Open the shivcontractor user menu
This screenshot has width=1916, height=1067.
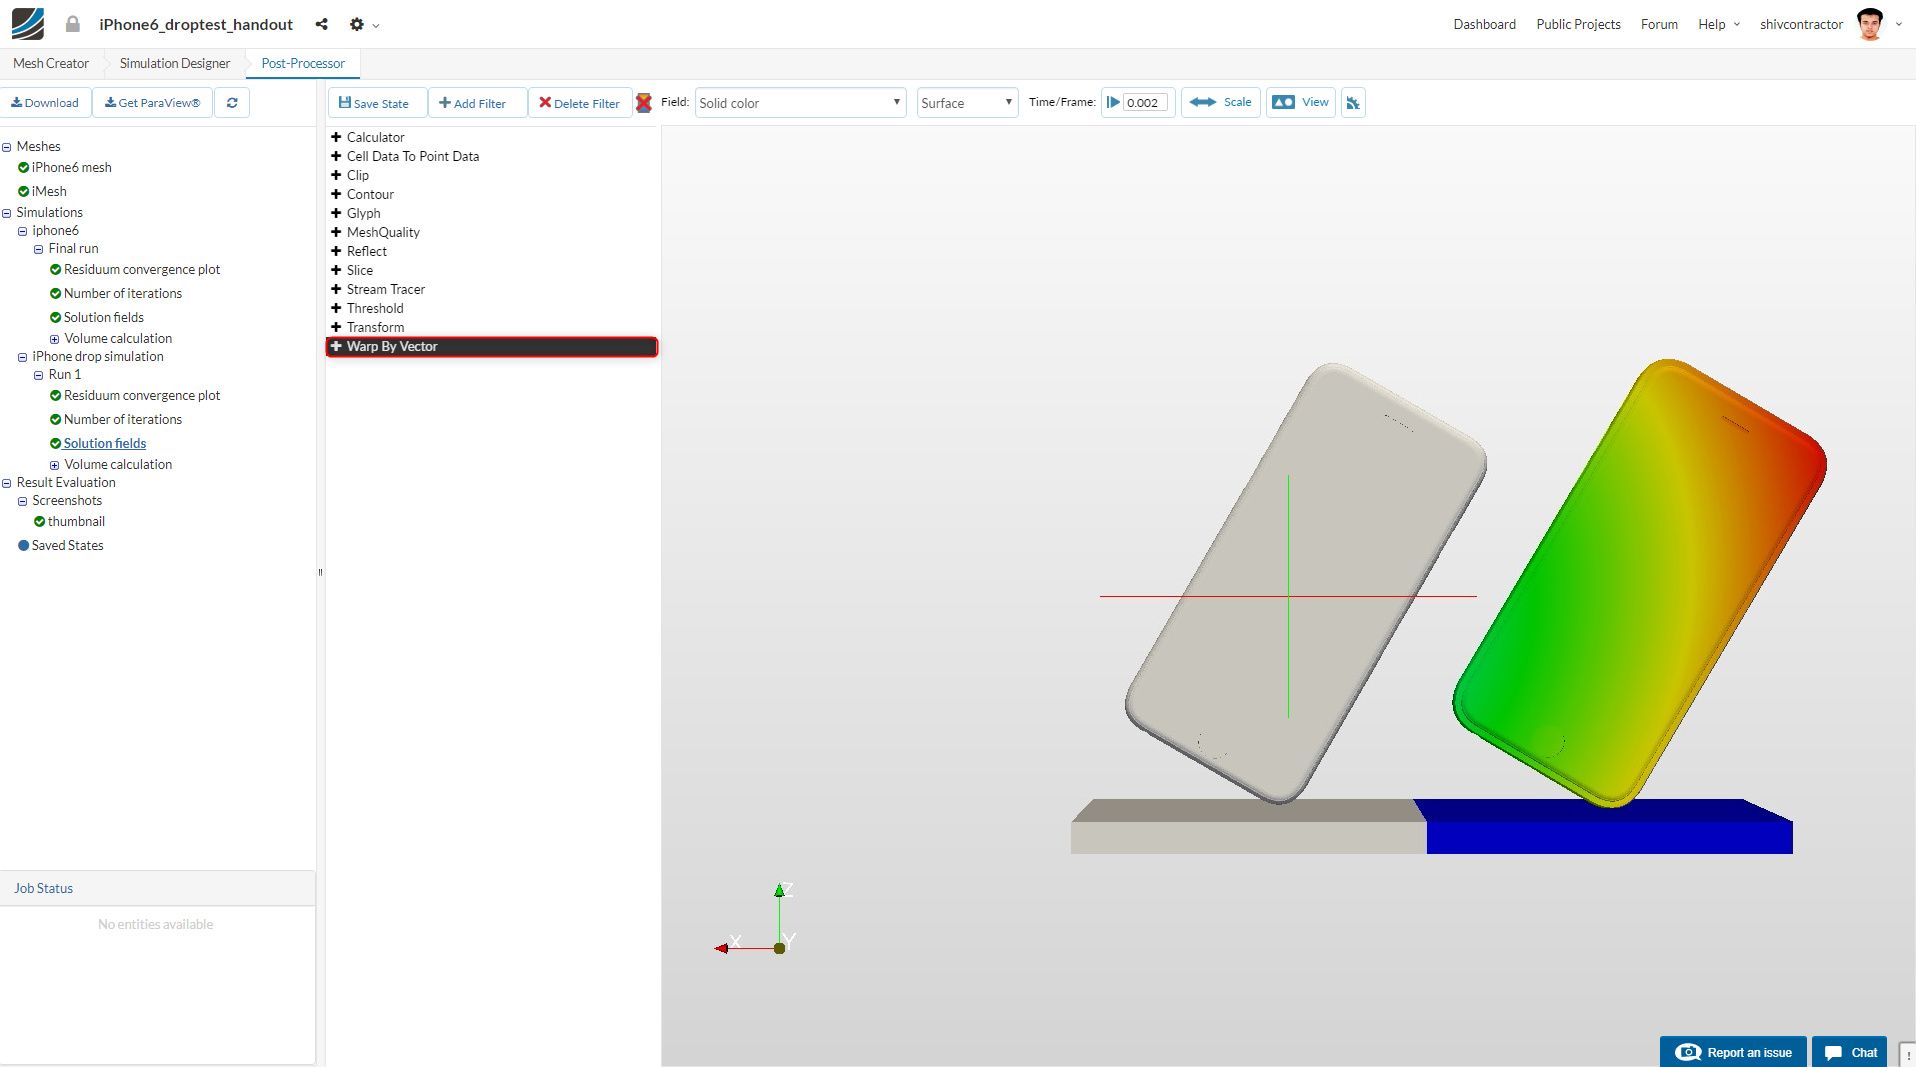point(1801,24)
